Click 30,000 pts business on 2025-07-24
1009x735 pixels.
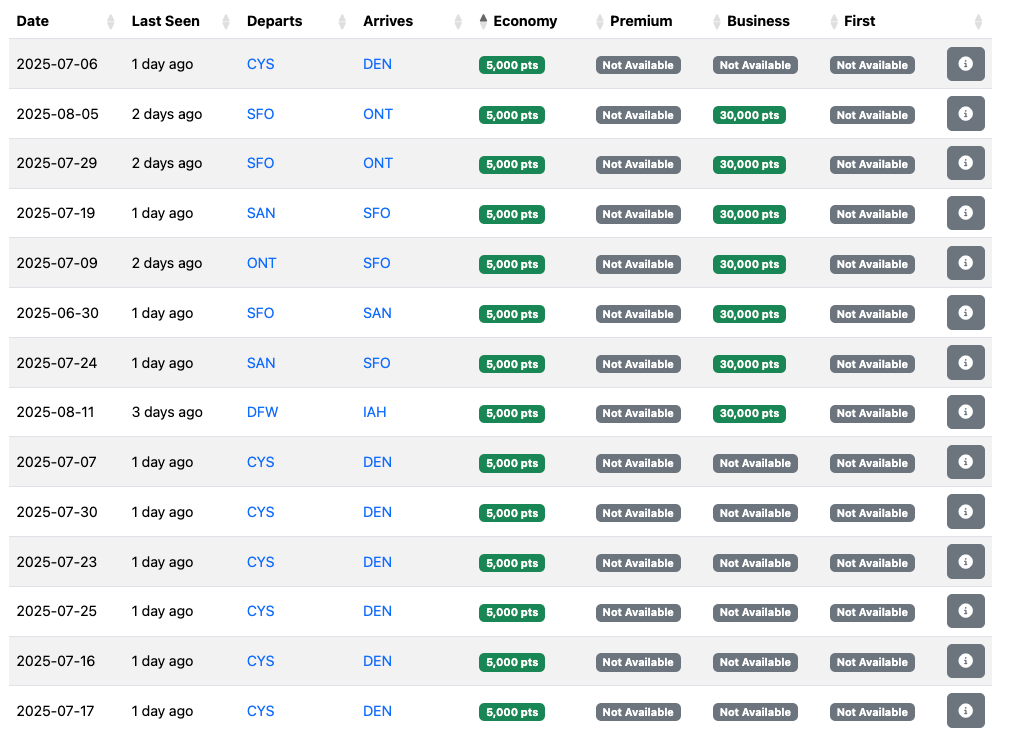click(749, 364)
